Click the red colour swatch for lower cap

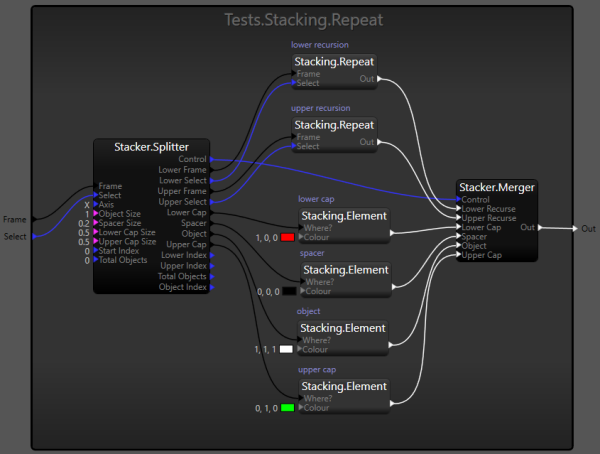pos(288,237)
